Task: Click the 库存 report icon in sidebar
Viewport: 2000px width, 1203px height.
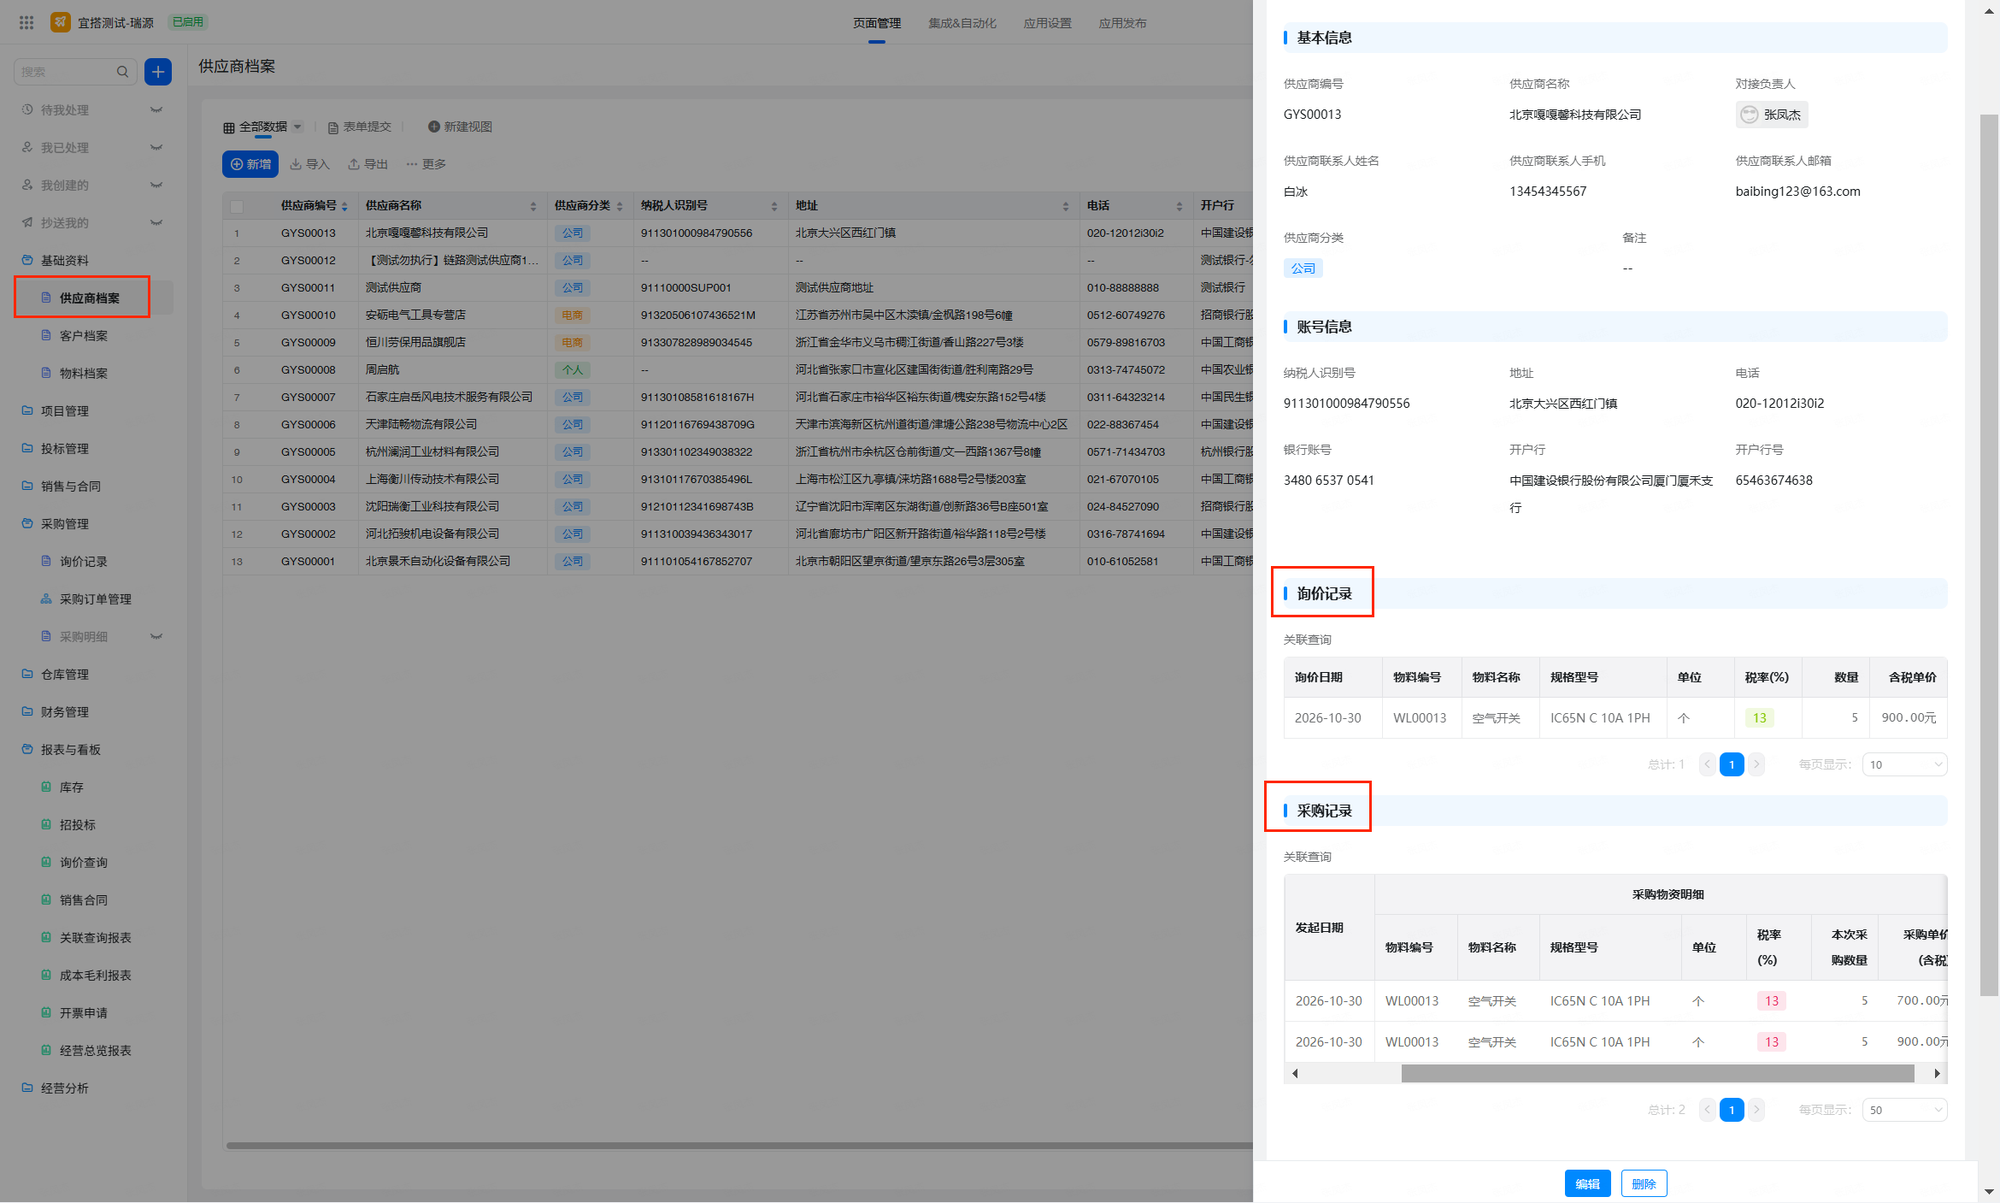Action: tap(46, 787)
